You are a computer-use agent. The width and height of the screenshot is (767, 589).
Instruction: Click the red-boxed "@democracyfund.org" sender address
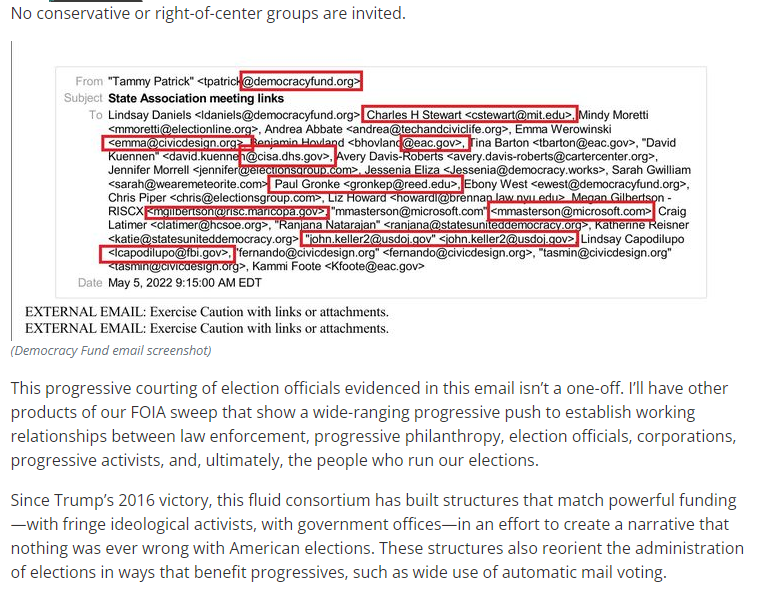[x=300, y=81]
